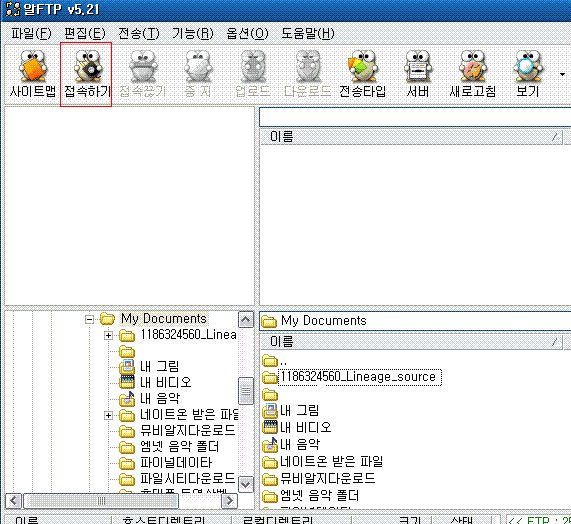Open the 편집(E) menu
The width and height of the screenshot is (571, 524).
[x=85, y=34]
